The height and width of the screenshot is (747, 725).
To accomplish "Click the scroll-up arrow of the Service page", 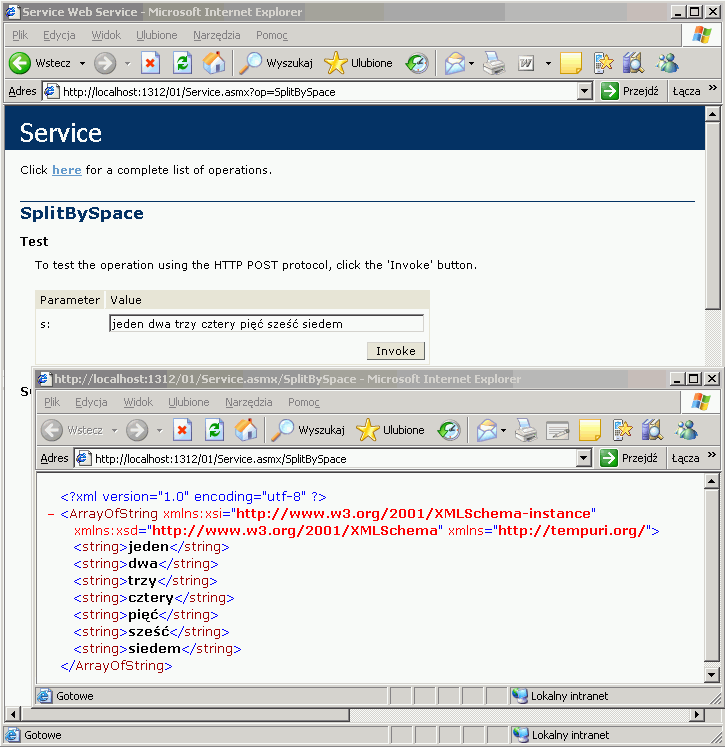I will point(712,114).
